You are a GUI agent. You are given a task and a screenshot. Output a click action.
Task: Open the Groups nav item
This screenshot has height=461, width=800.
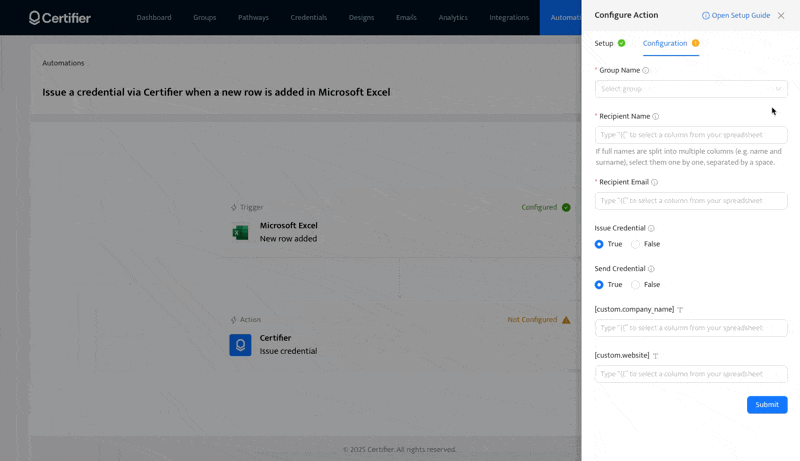coord(205,17)
